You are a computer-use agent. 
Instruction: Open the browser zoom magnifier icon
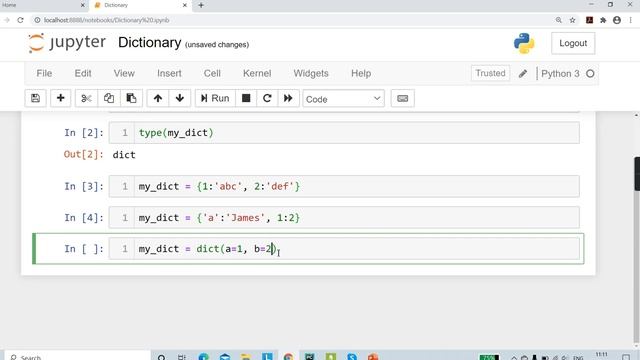[x=558, y=20]
